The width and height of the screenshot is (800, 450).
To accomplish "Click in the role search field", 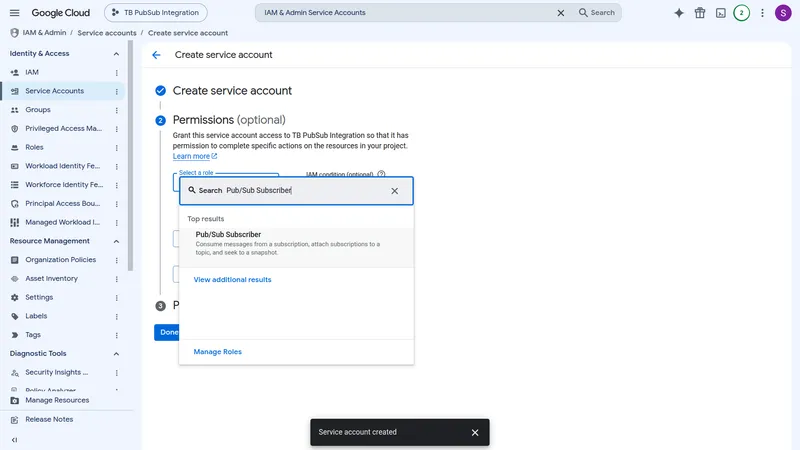I will coord(296,190).
